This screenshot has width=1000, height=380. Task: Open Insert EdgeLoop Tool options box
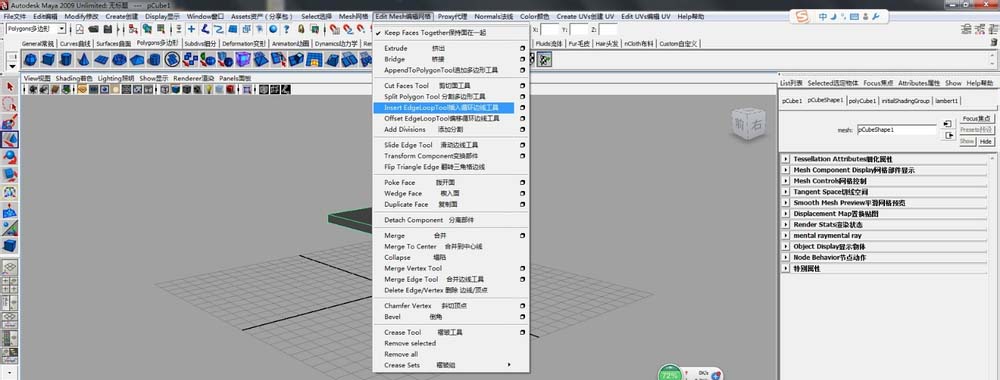(x=522, y=108)
